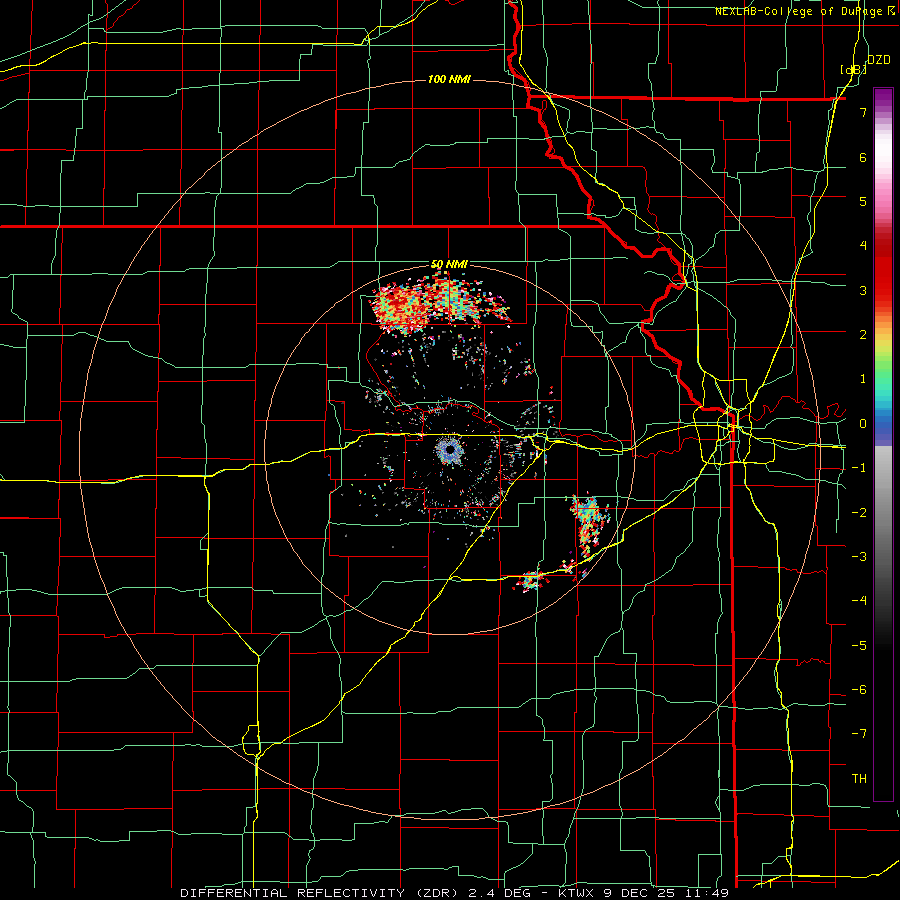
Task: Click the [dB] unit label
Action: (853, 69)
